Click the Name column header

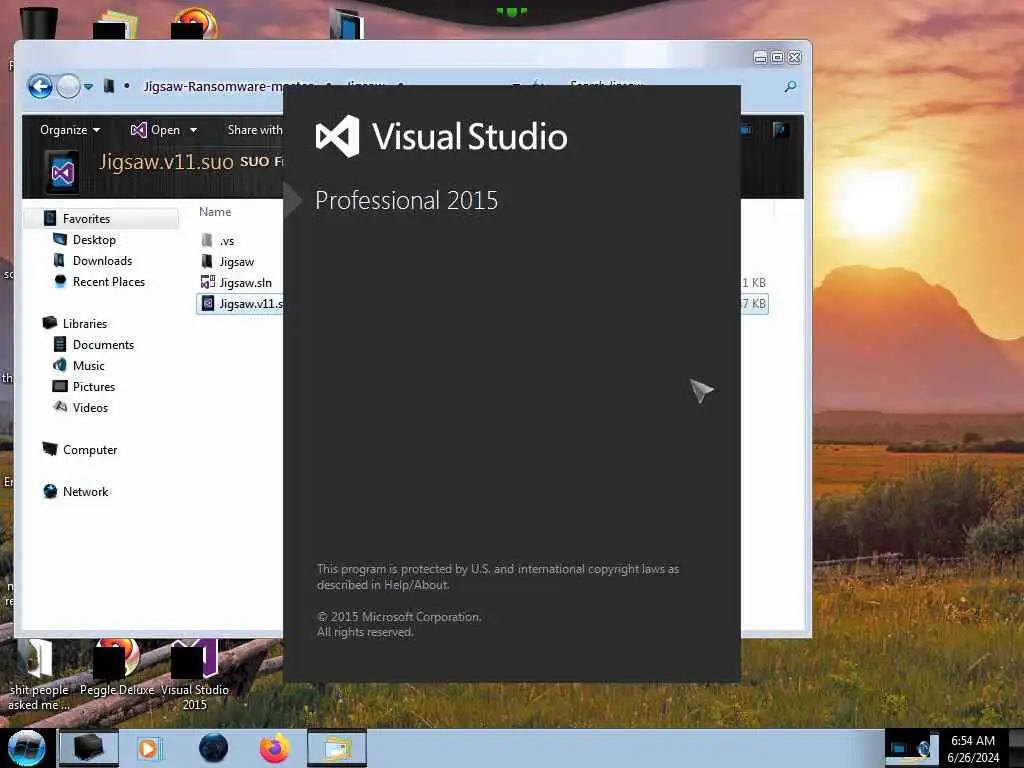pos(215,212)
